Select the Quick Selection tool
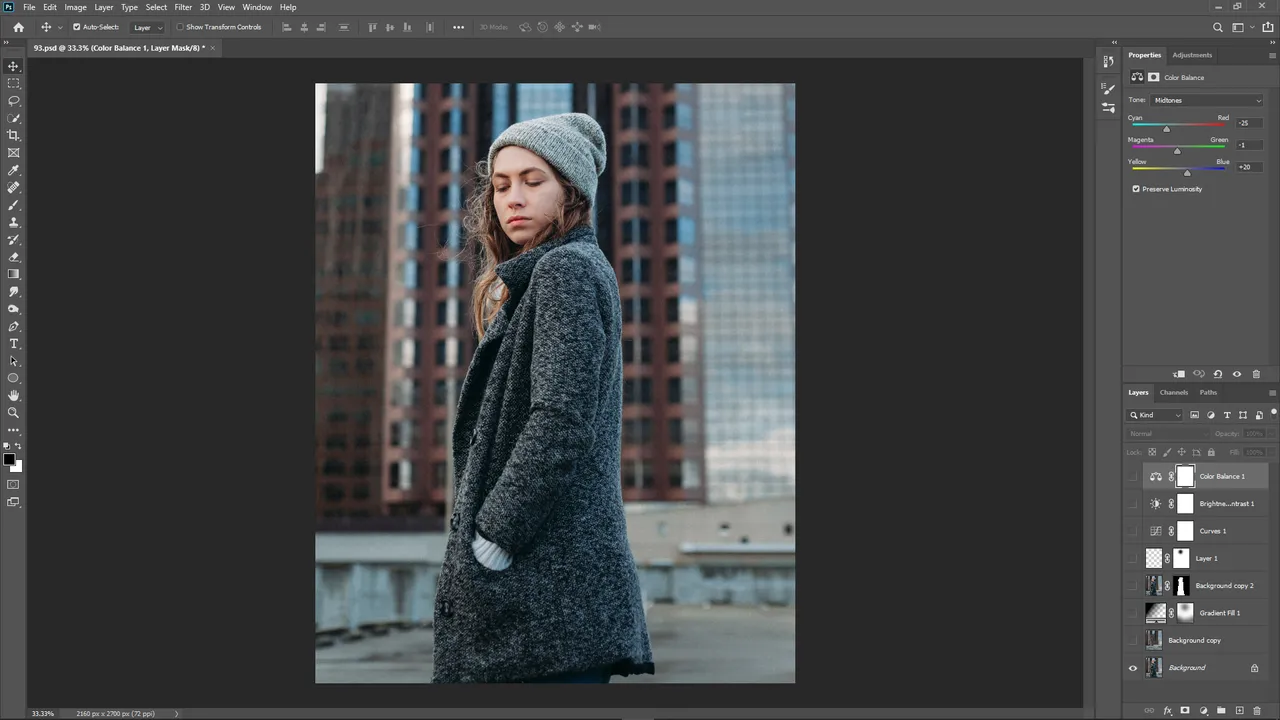The height and width of the screenshot is (720, 1280). [13, 118]
